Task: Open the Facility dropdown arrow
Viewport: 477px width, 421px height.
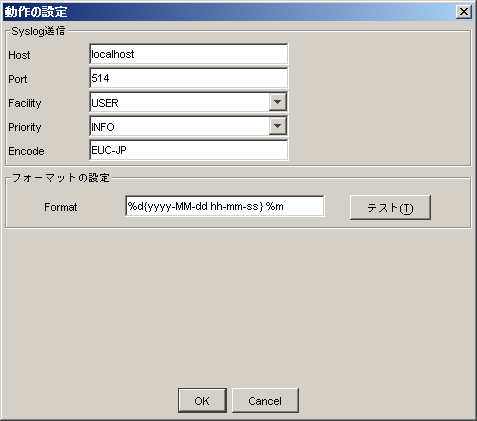Action: click(278, 102)
